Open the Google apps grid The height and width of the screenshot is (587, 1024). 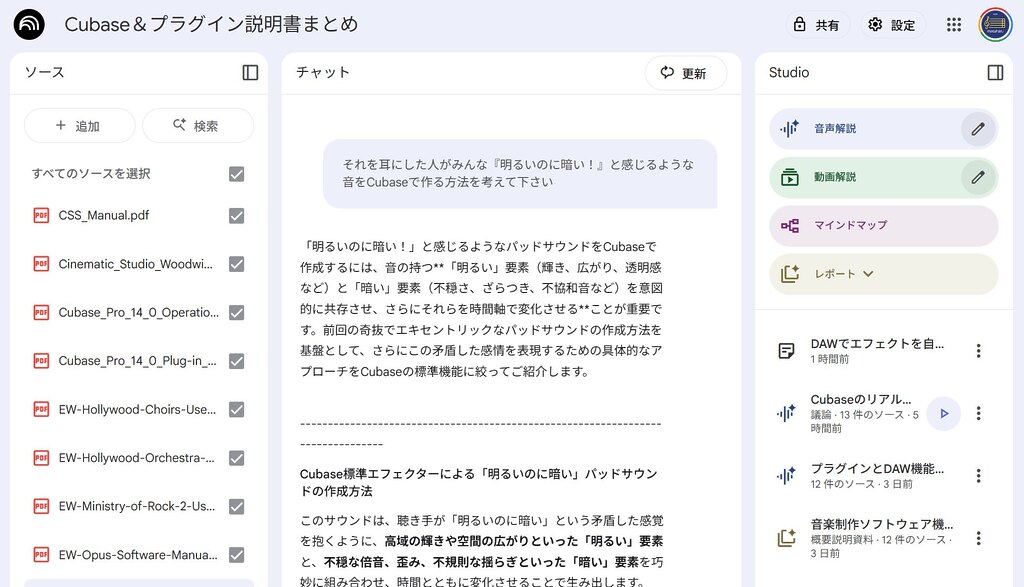click(953, 25)
